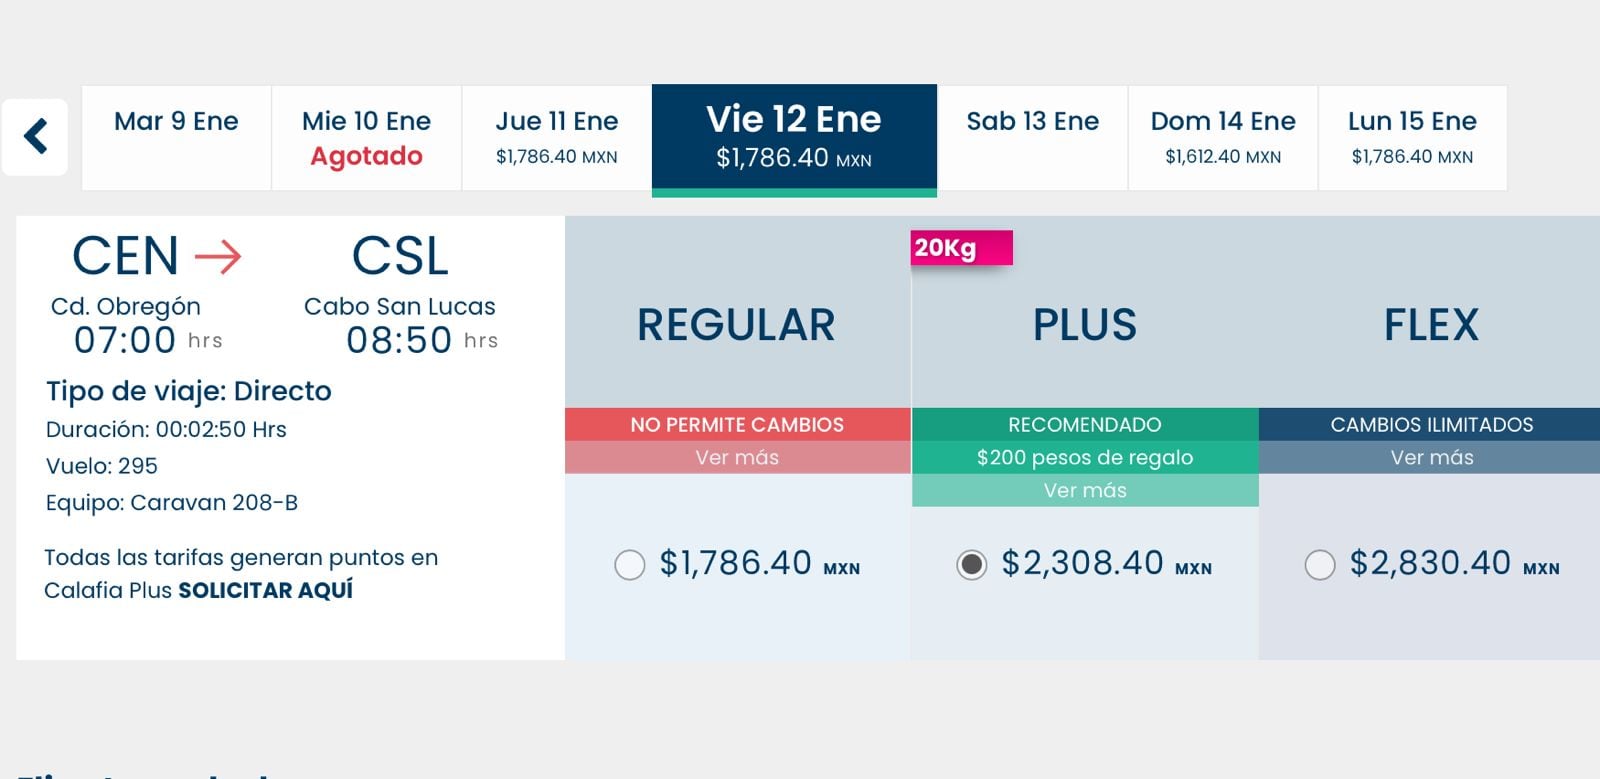
Task: Expand Ver más under Regular fare
Action: click(x=737, y=458)
